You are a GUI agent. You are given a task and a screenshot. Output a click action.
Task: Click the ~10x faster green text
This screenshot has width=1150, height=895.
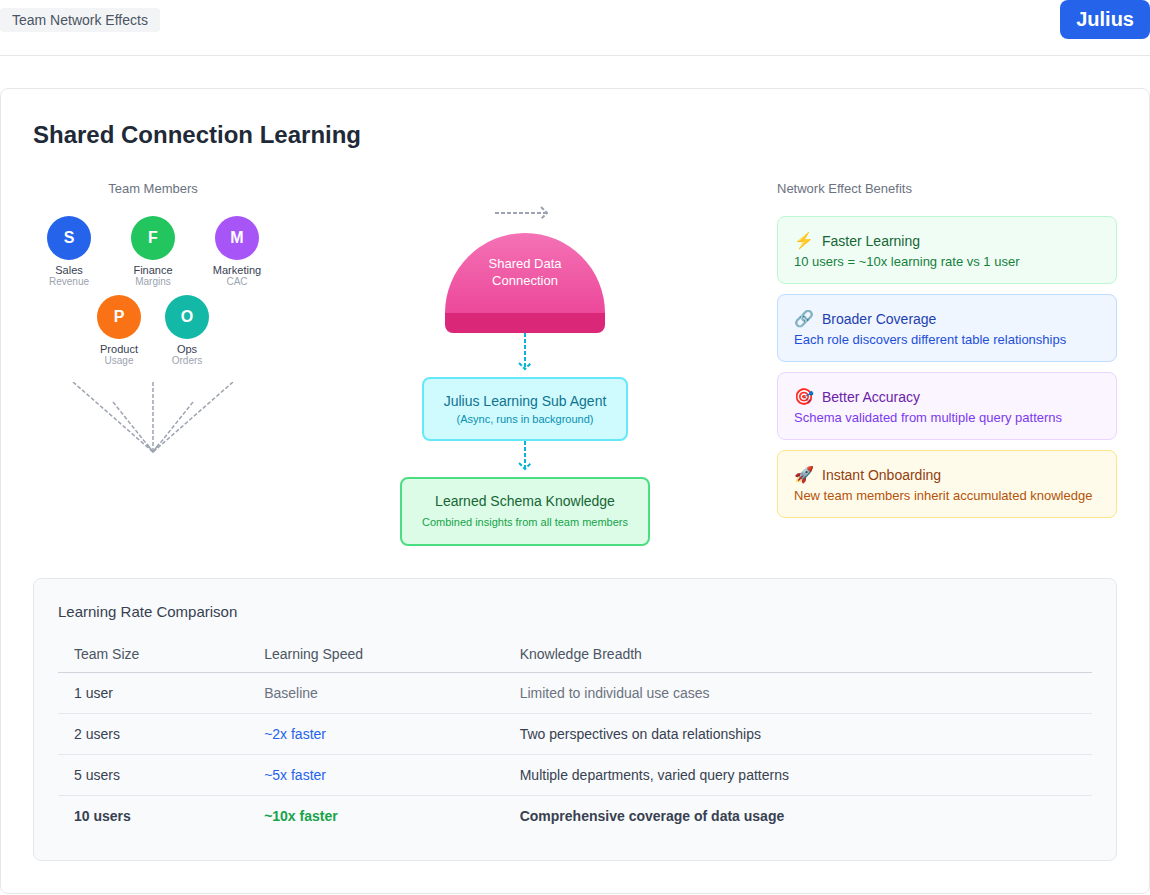pos(301,816)
